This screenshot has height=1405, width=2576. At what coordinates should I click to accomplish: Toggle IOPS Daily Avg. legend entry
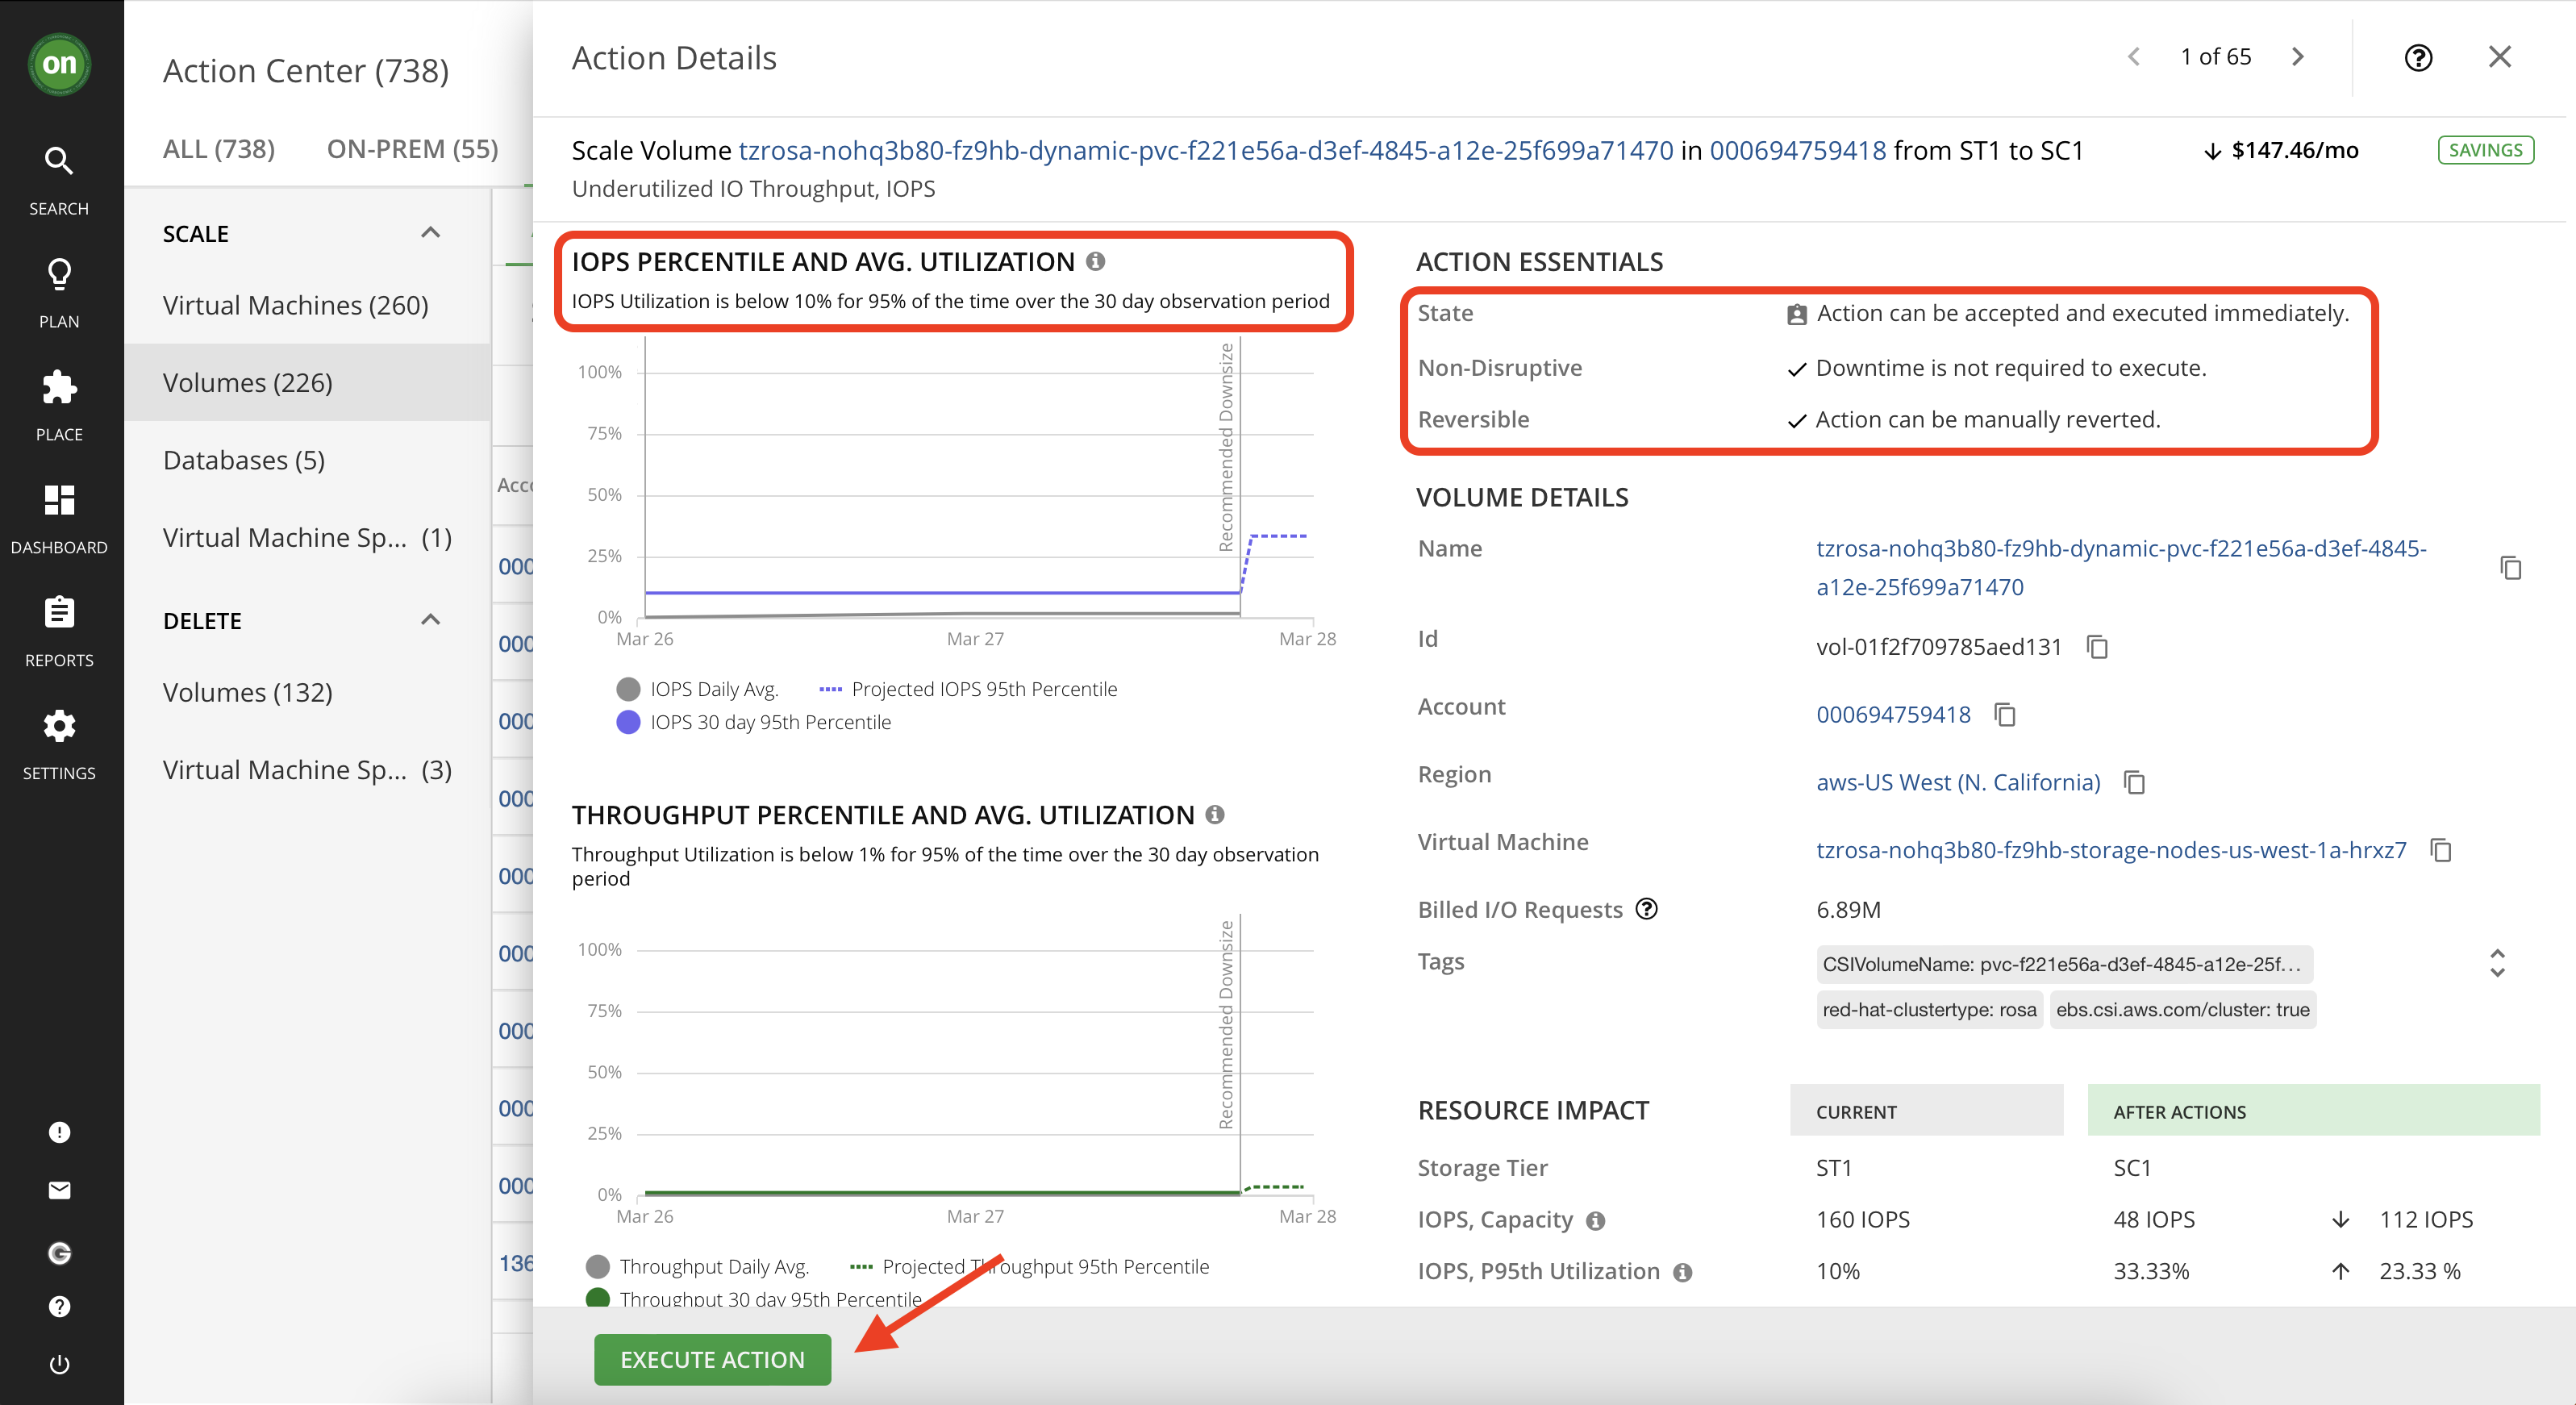pyautogui.click(x=697, y=689)
